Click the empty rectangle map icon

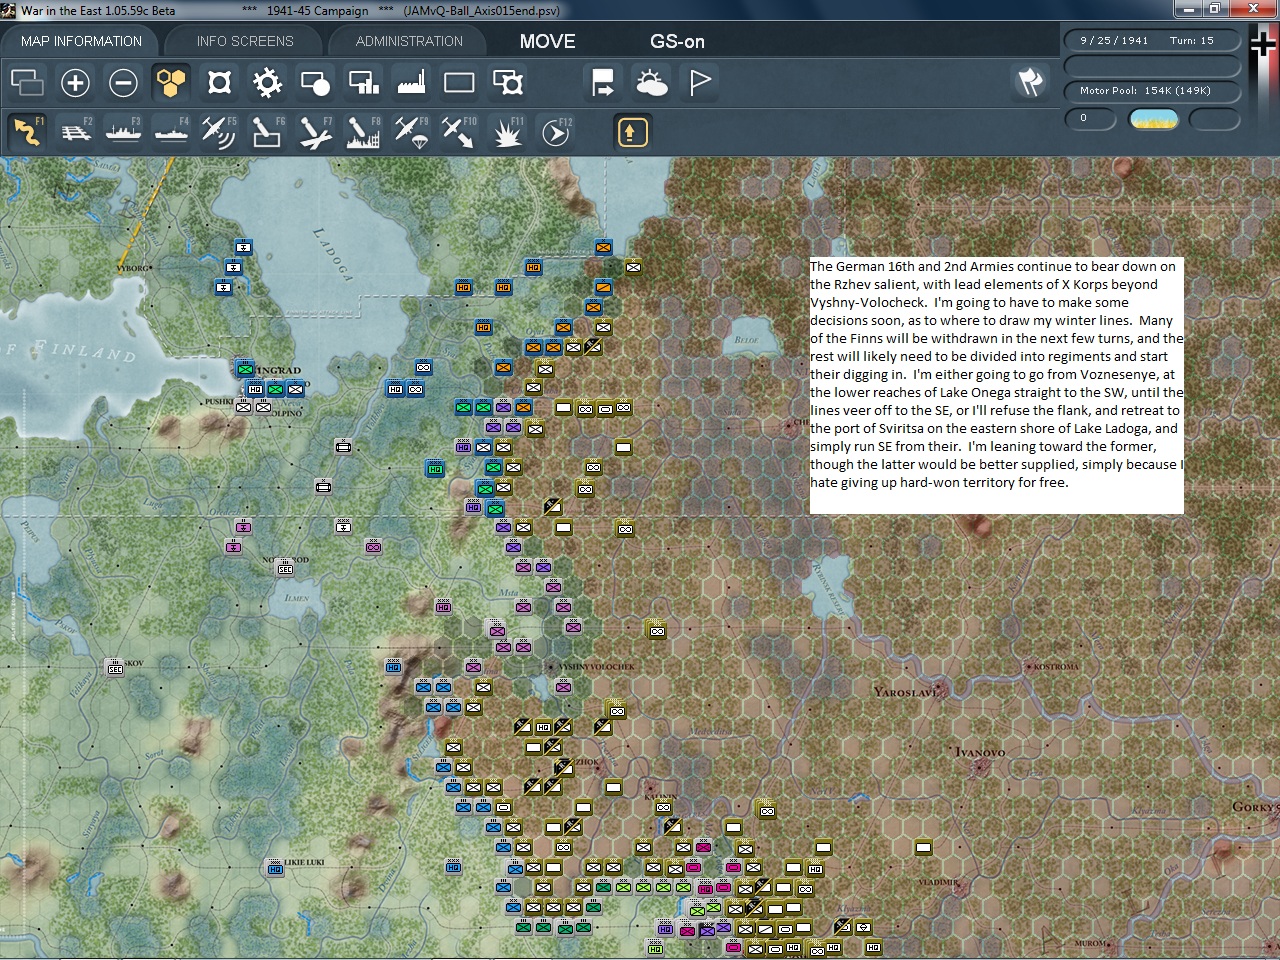point(459,82)
